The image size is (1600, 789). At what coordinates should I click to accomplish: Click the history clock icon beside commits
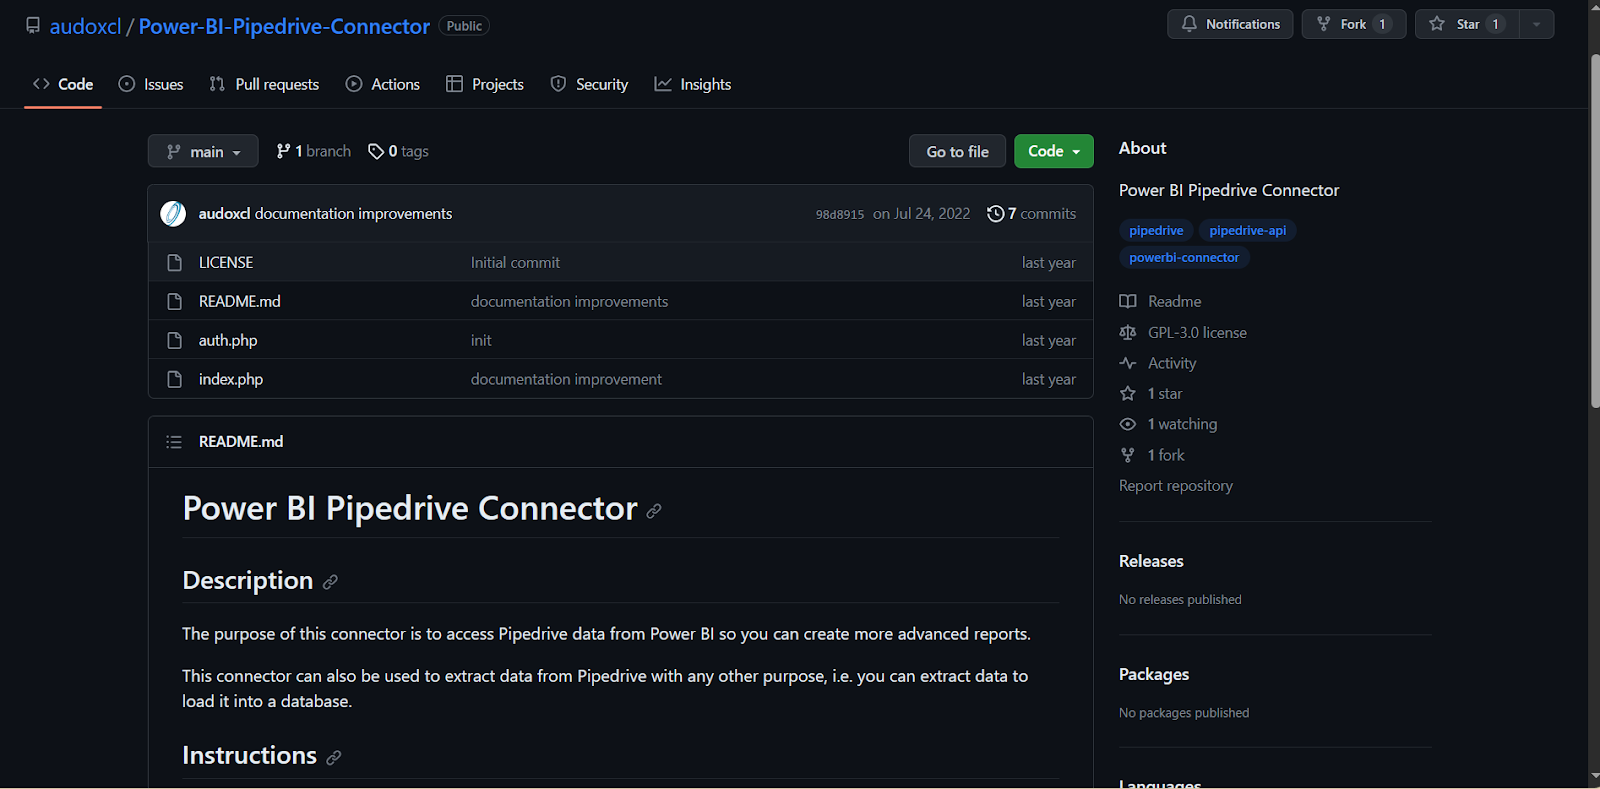coord(995,213)
